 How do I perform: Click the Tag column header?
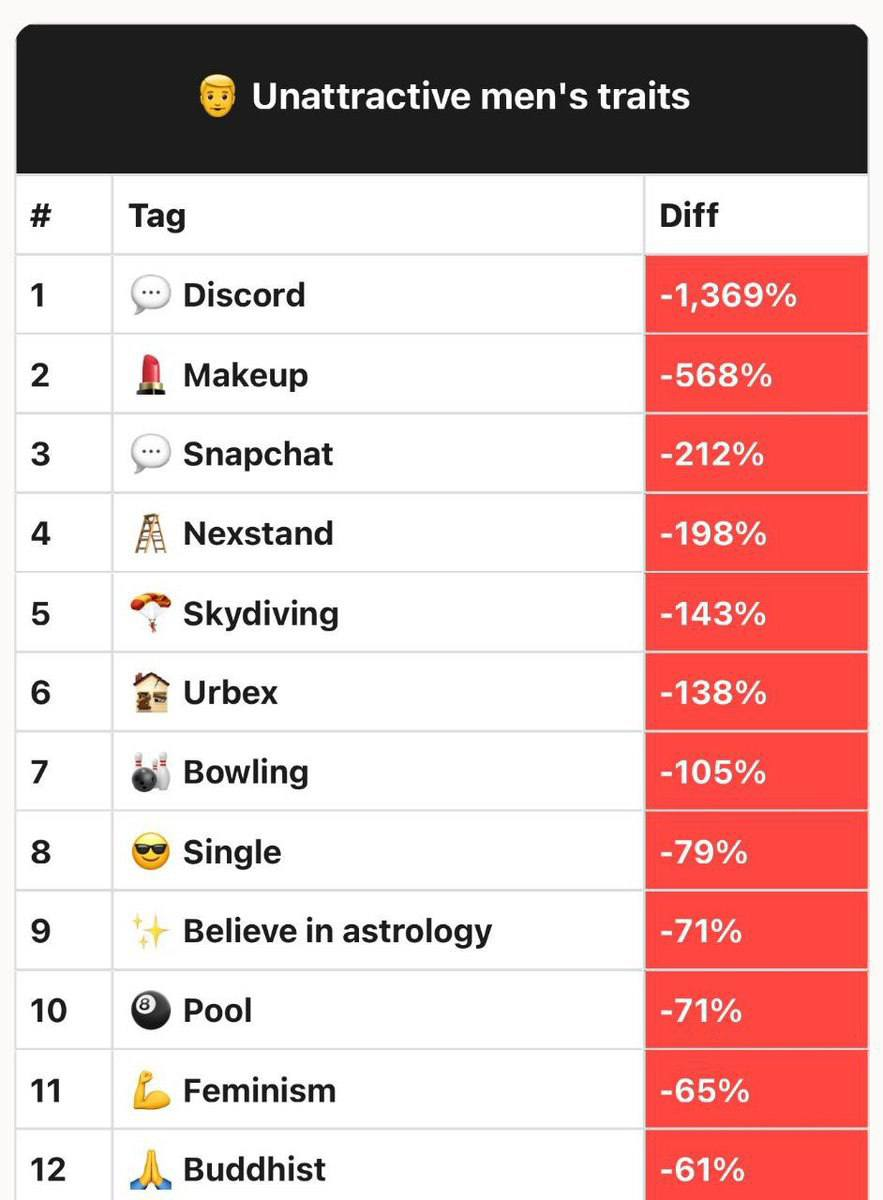(x=157, y=216)
